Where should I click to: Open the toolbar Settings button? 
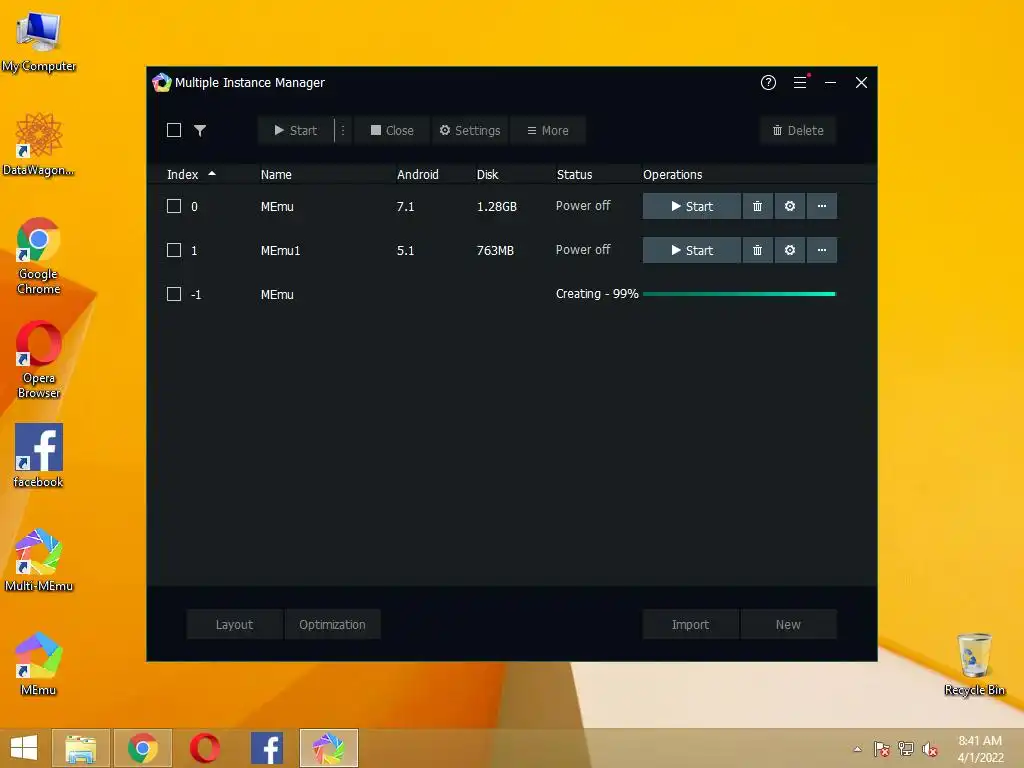[470, 130]
